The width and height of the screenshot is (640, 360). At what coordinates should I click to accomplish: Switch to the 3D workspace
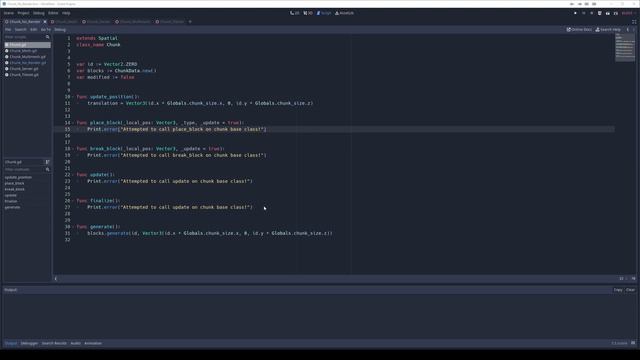pos(308,13)
